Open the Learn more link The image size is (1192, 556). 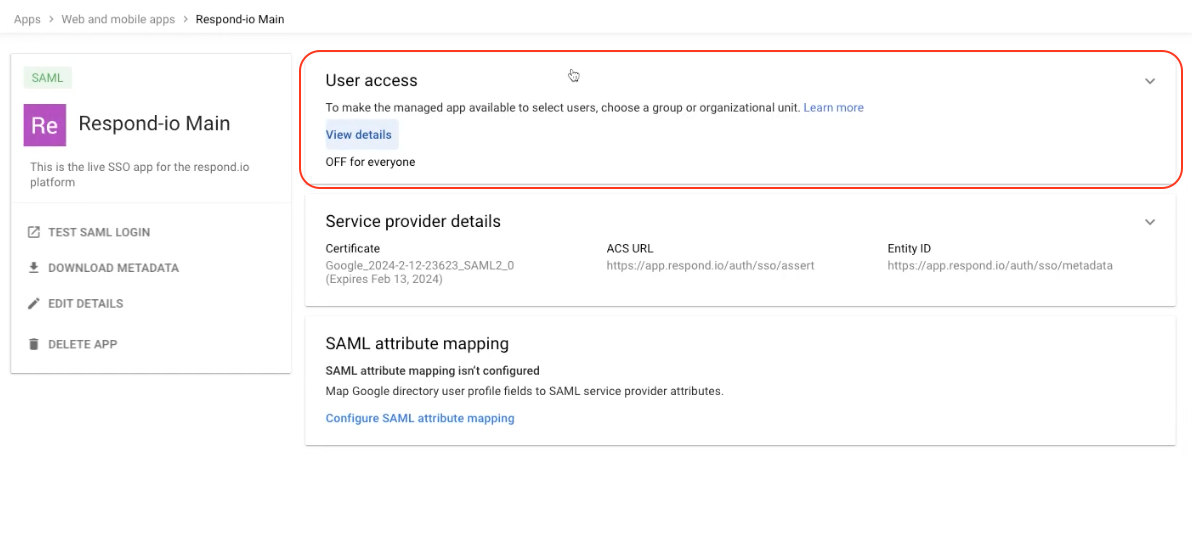833,108
